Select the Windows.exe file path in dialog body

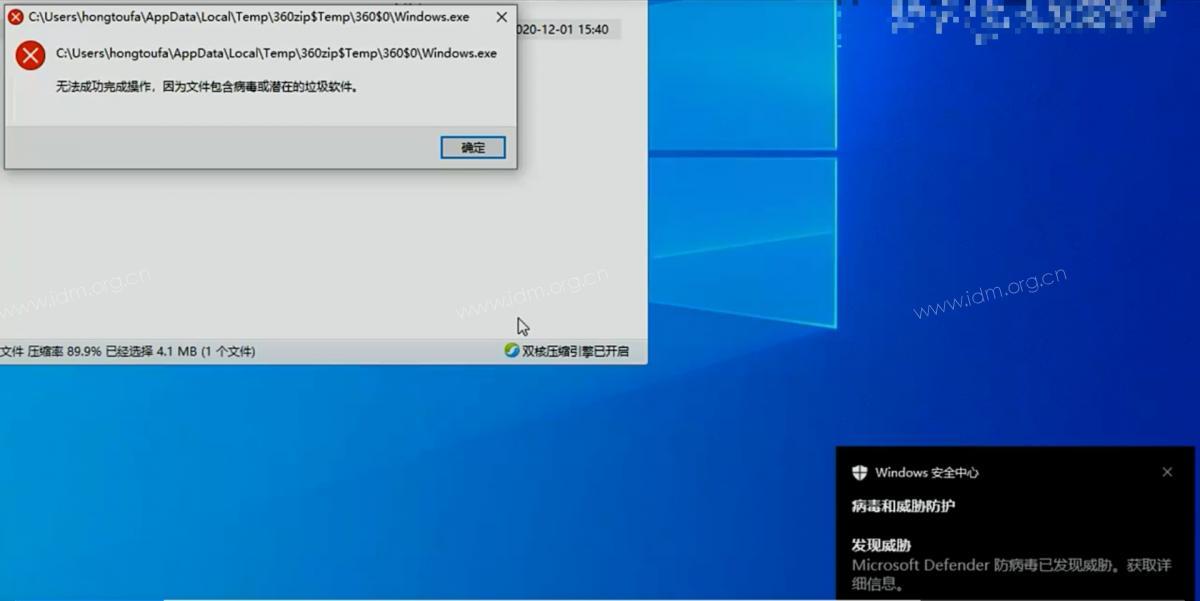276,53
